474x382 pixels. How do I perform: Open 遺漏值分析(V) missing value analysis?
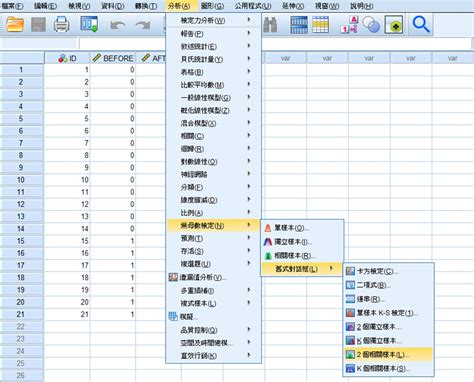tap(213, 277)
